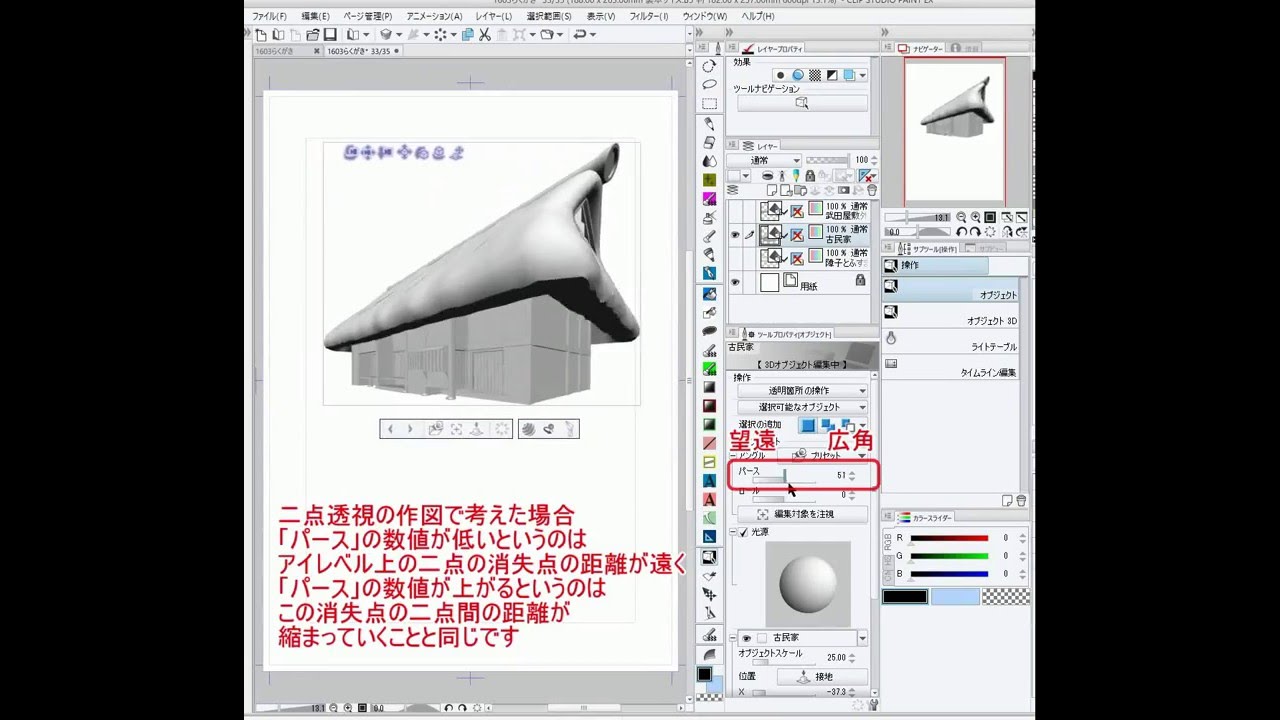This screenshot has width=1280, height=720.
Task: Open the アニメーション(A) menu
Action: (x=434, y=16)
